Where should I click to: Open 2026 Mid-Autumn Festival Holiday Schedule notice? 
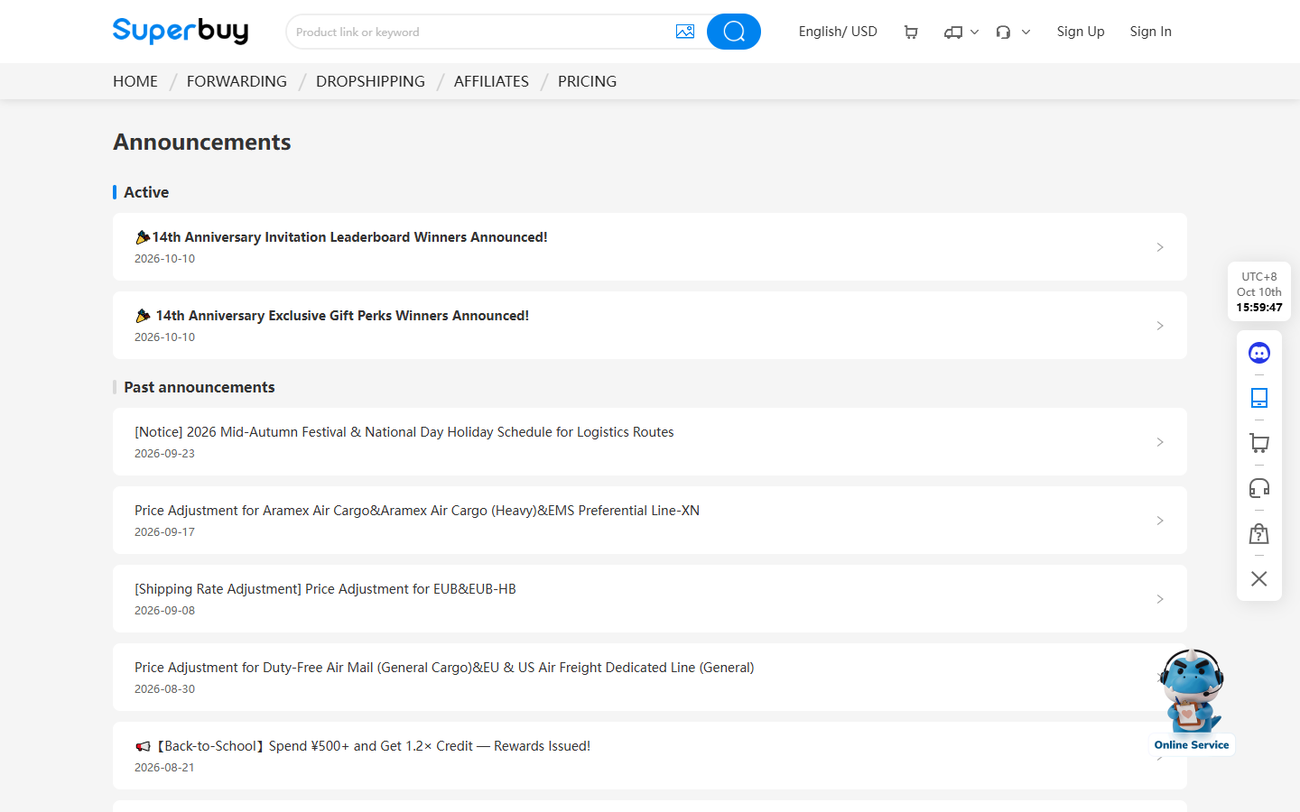(x=650, y=442)
